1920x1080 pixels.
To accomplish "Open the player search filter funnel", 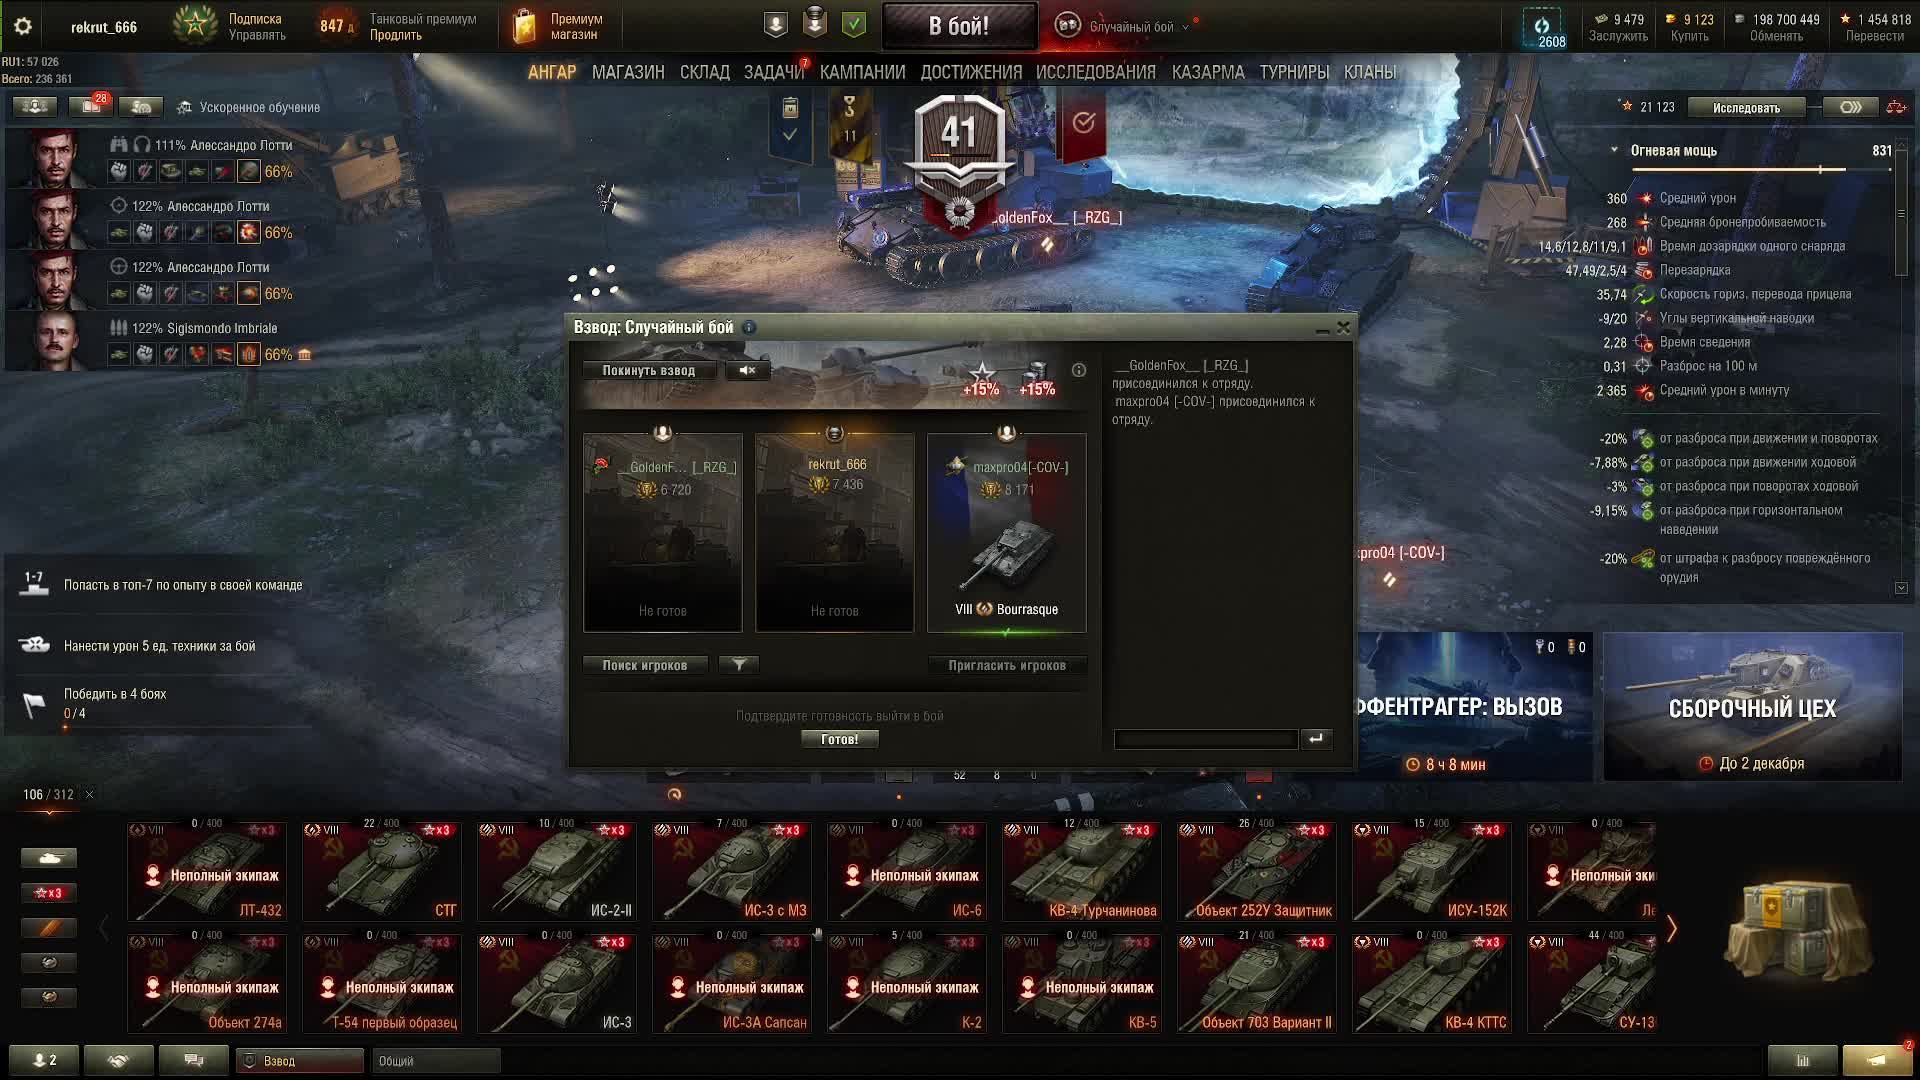I will (739, 665).
